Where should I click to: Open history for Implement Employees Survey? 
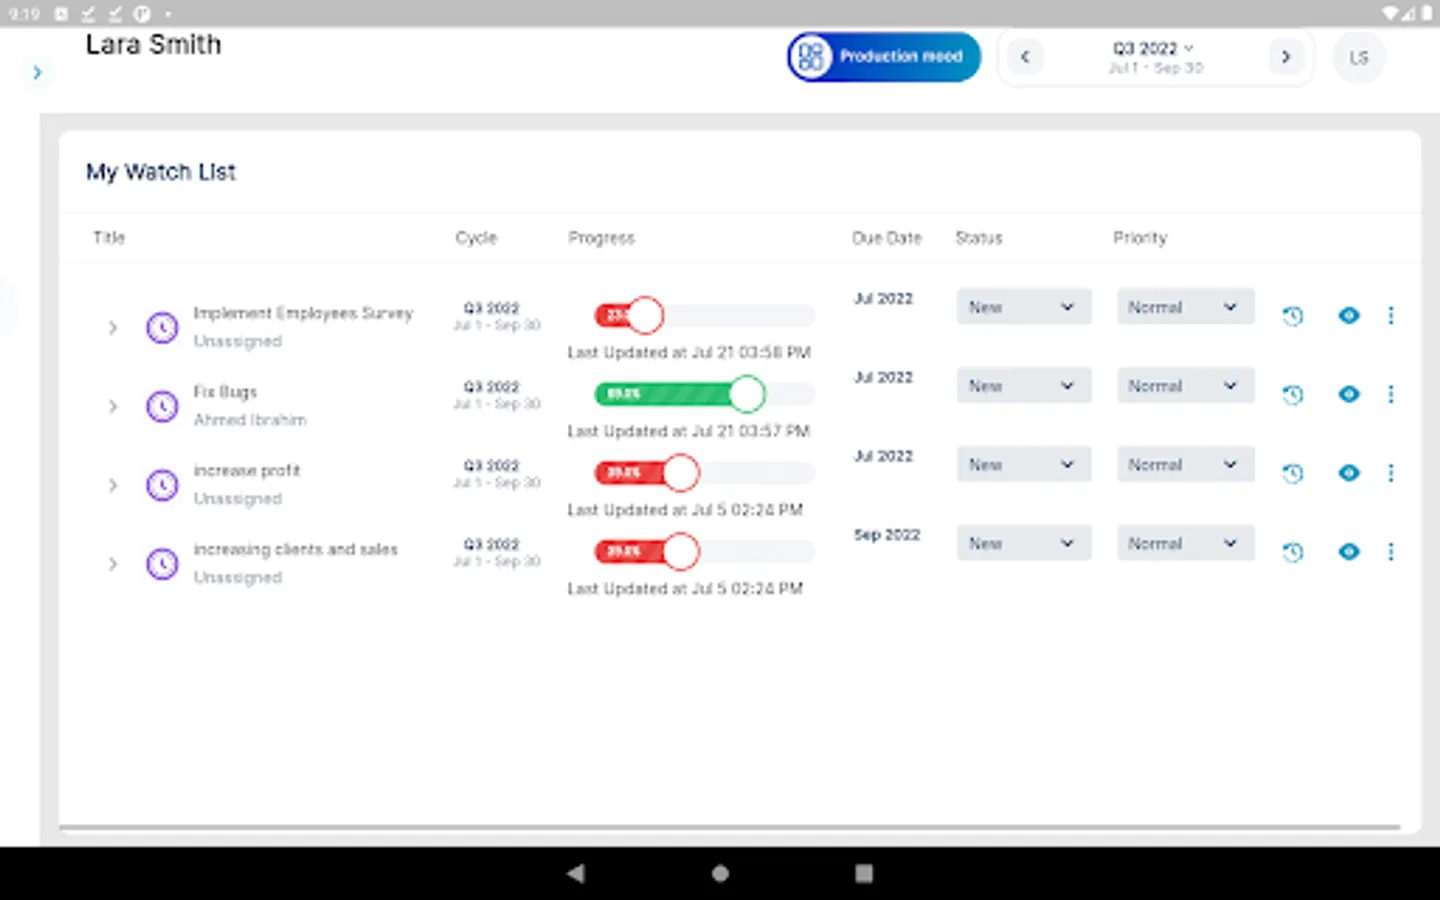(1293, 316)
